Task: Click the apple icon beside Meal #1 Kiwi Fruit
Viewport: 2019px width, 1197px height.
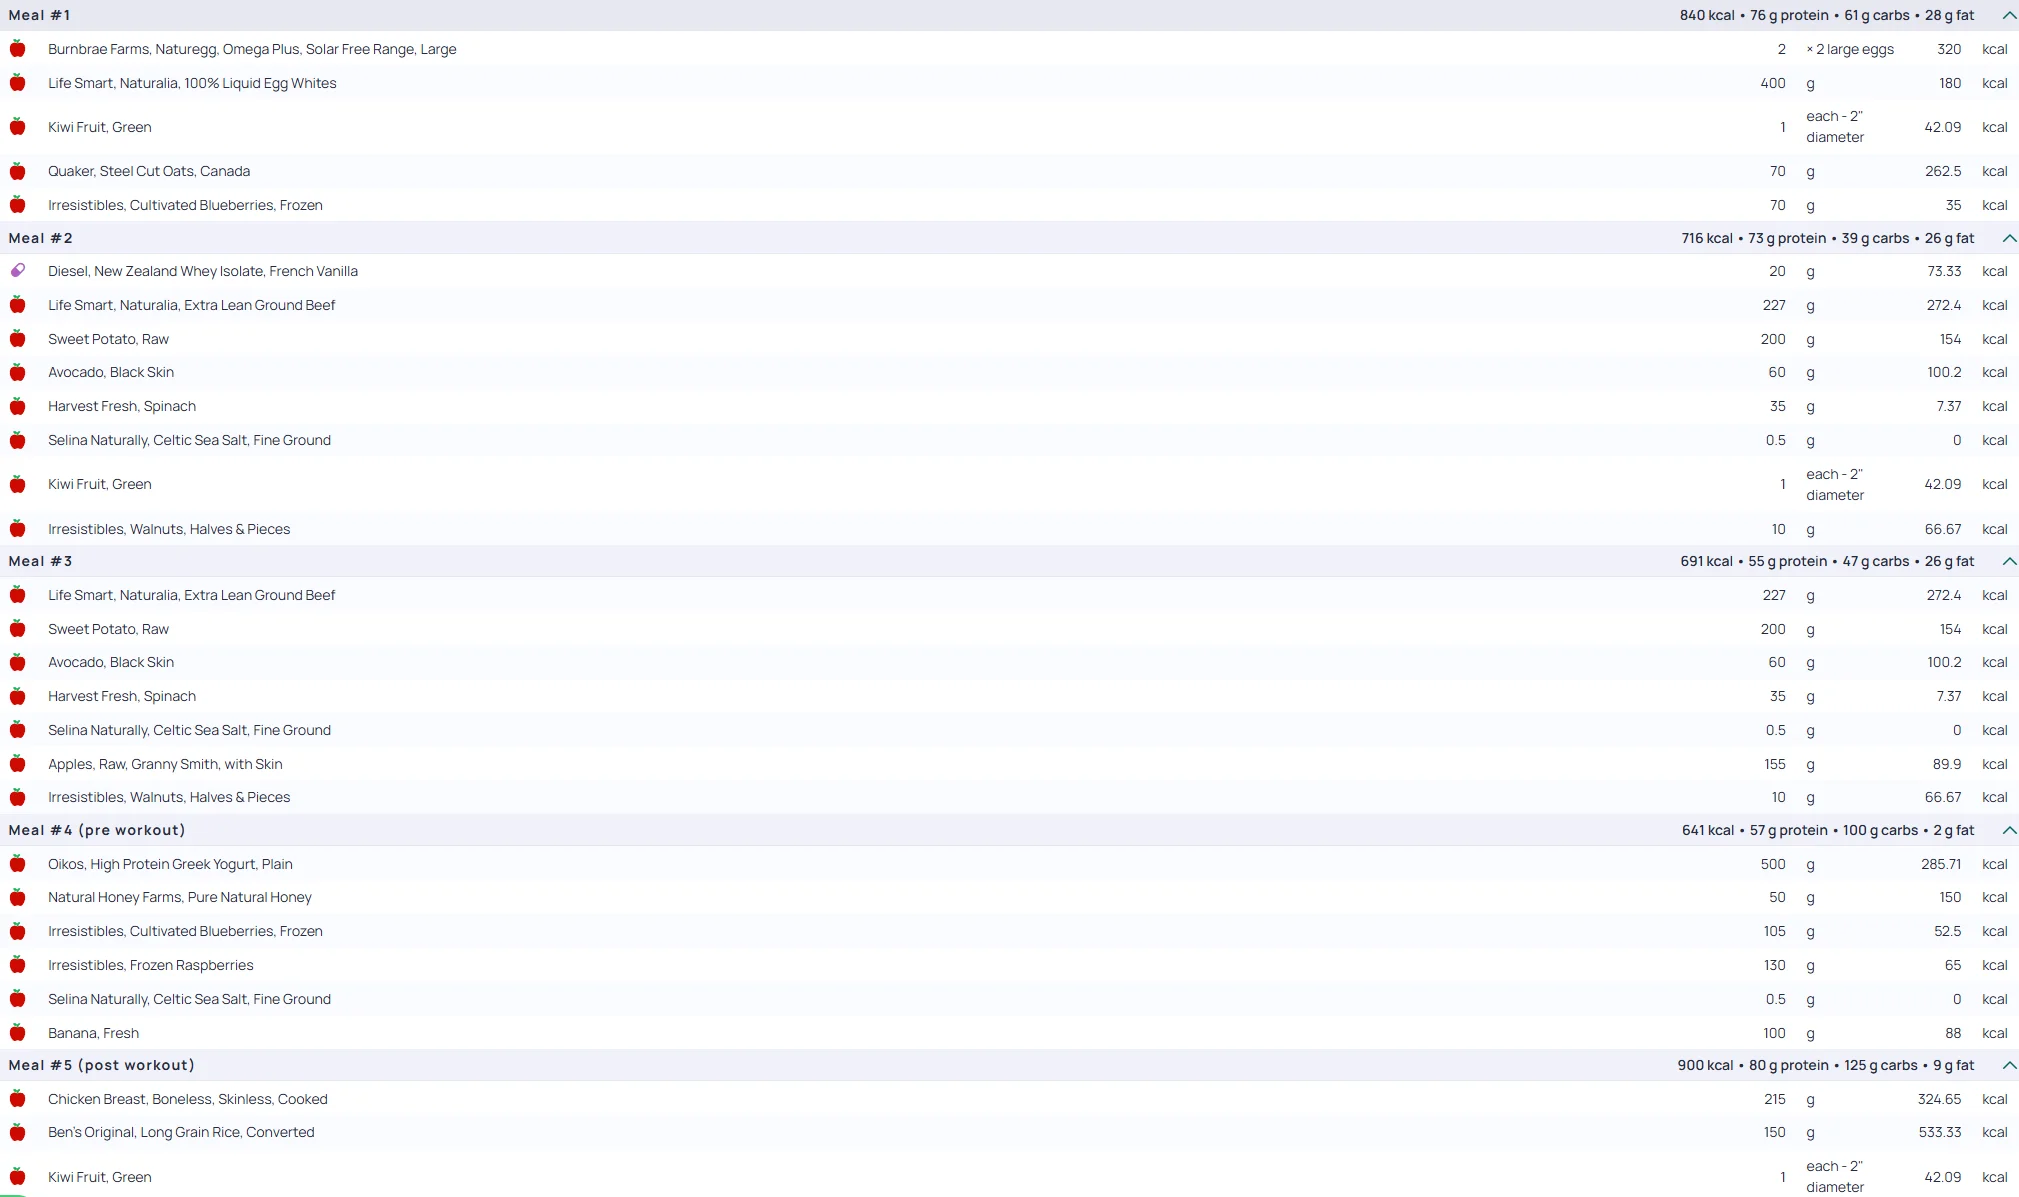Action: point(18,127)
